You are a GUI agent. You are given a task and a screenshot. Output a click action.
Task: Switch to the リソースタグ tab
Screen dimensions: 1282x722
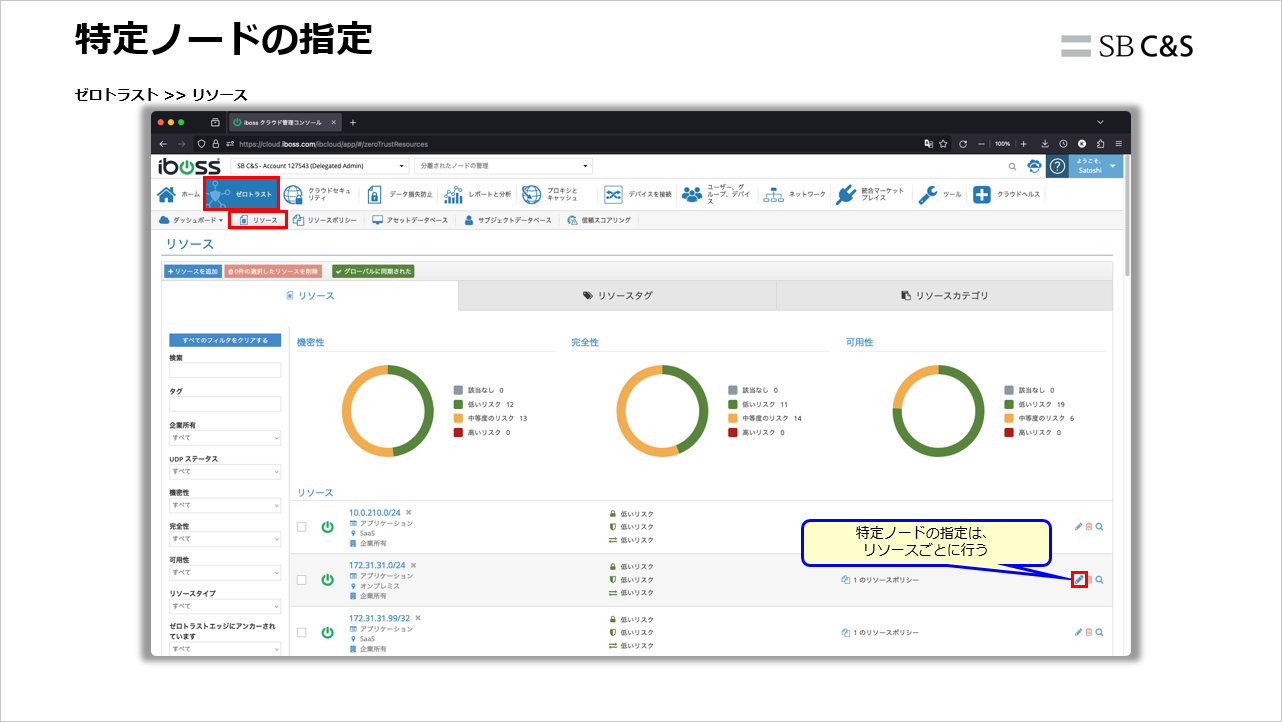pyautogui.click(x=616, y=295)
